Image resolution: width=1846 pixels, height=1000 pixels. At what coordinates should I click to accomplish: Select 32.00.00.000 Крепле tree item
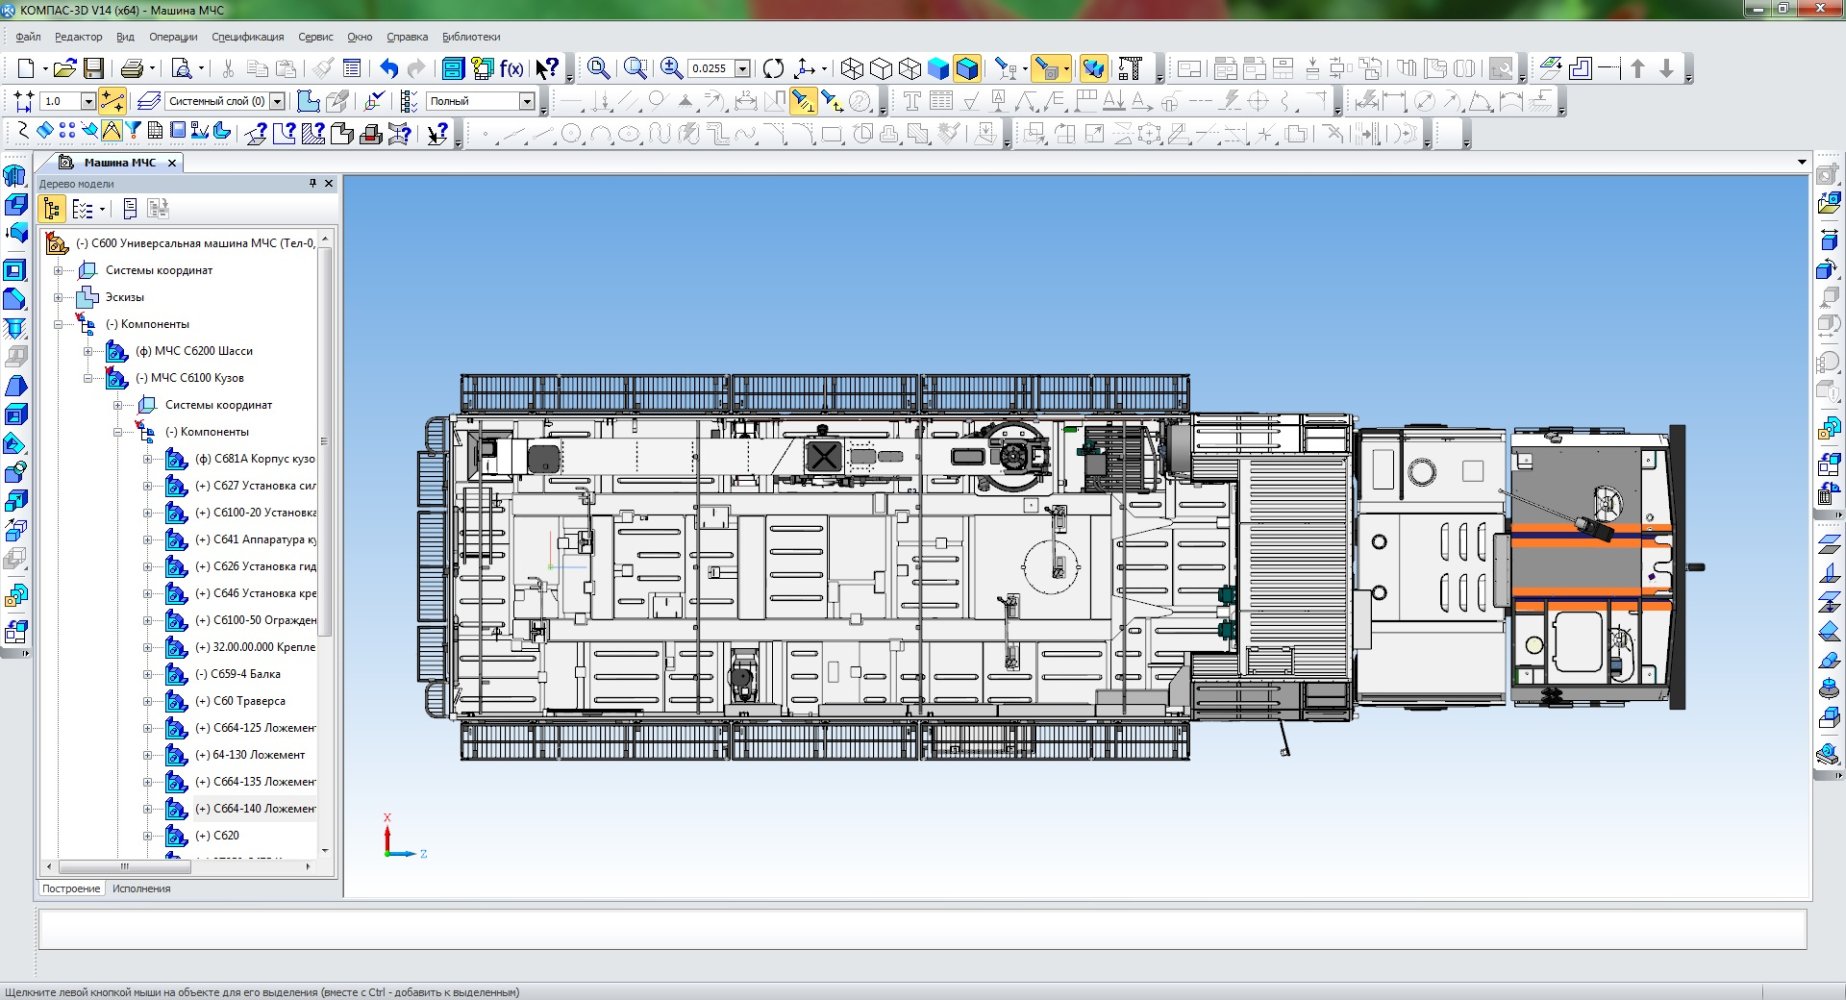click(255, 647)
